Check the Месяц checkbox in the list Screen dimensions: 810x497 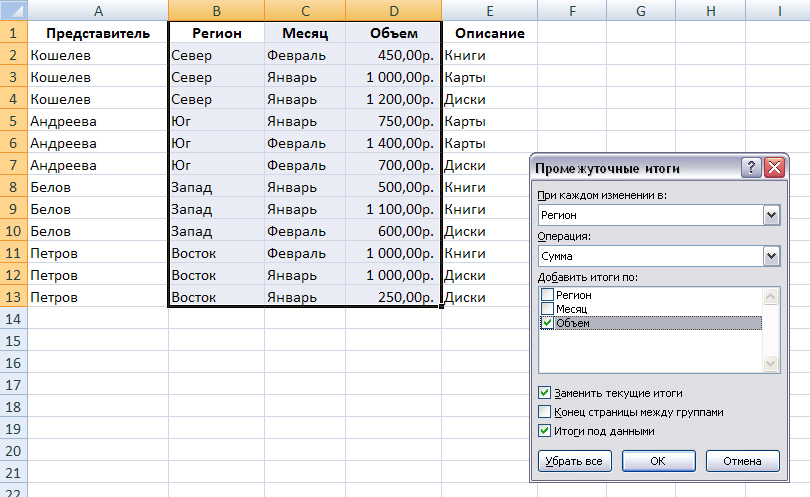[x=547, y=308]
